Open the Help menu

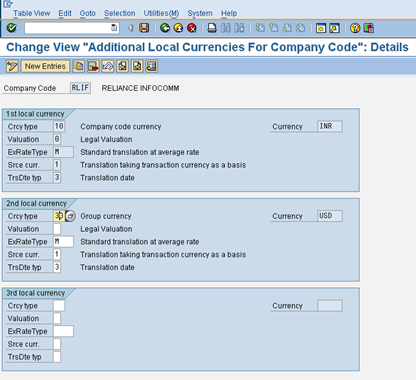(229, 13)
